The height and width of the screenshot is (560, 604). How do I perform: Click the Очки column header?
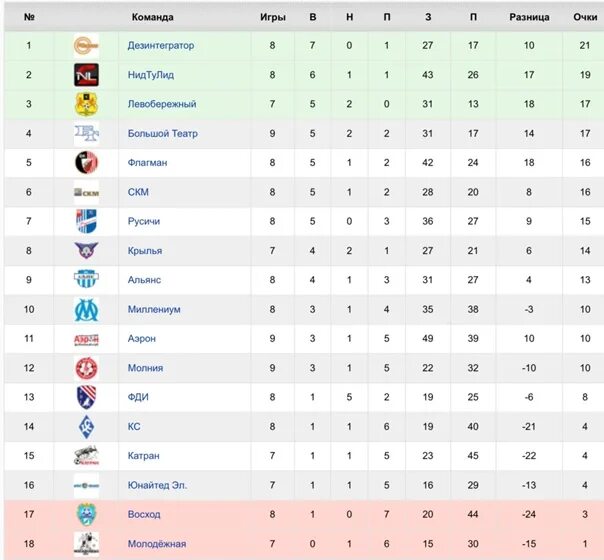[x=585, y=17]
